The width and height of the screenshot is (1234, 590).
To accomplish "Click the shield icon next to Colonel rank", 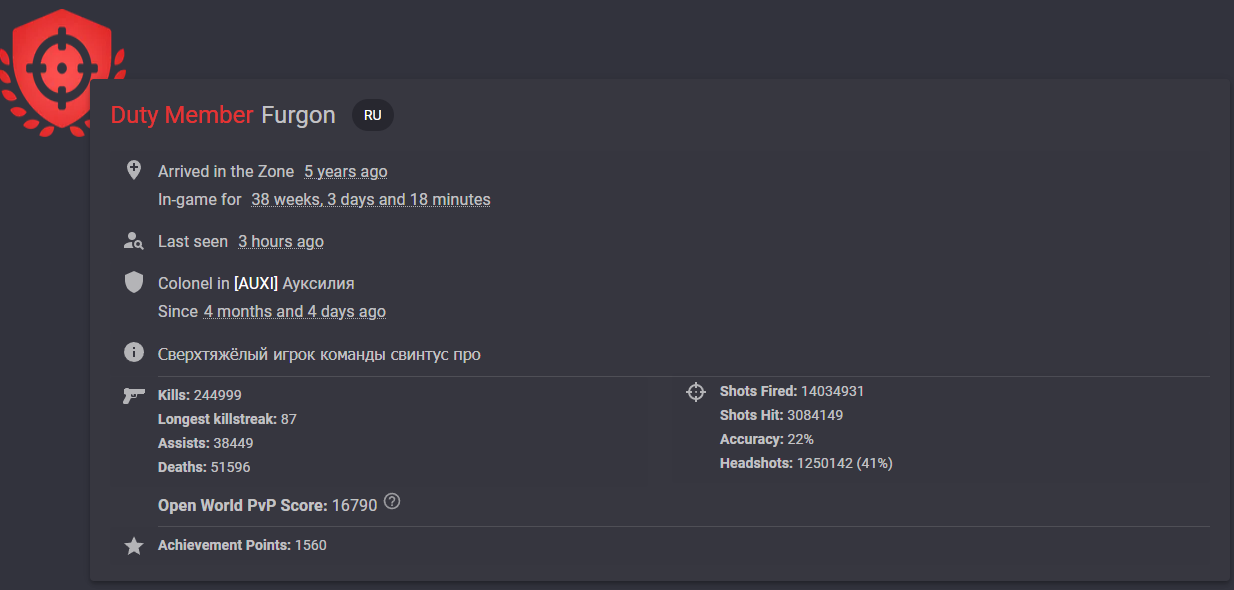I will tap(134, 283).
